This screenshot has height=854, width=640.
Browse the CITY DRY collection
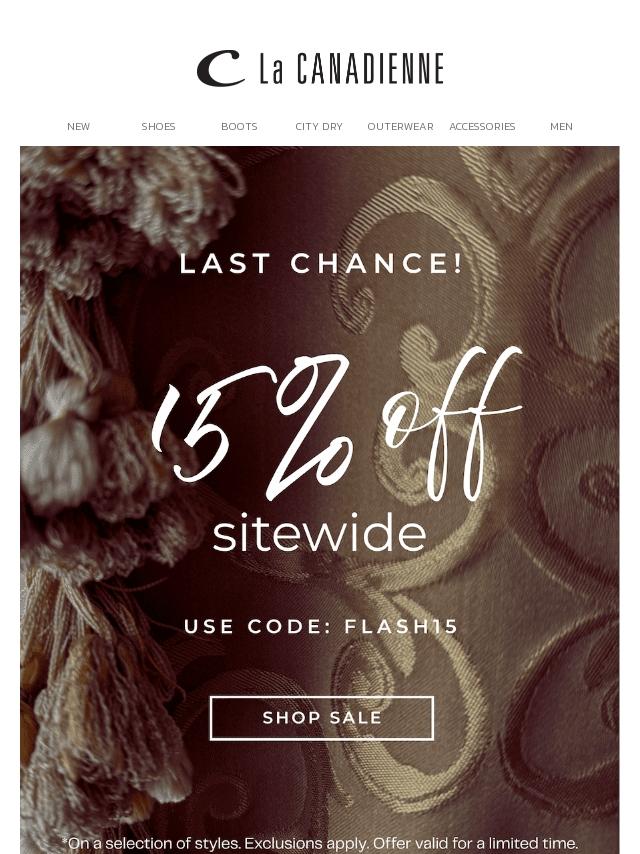point(319,126)
